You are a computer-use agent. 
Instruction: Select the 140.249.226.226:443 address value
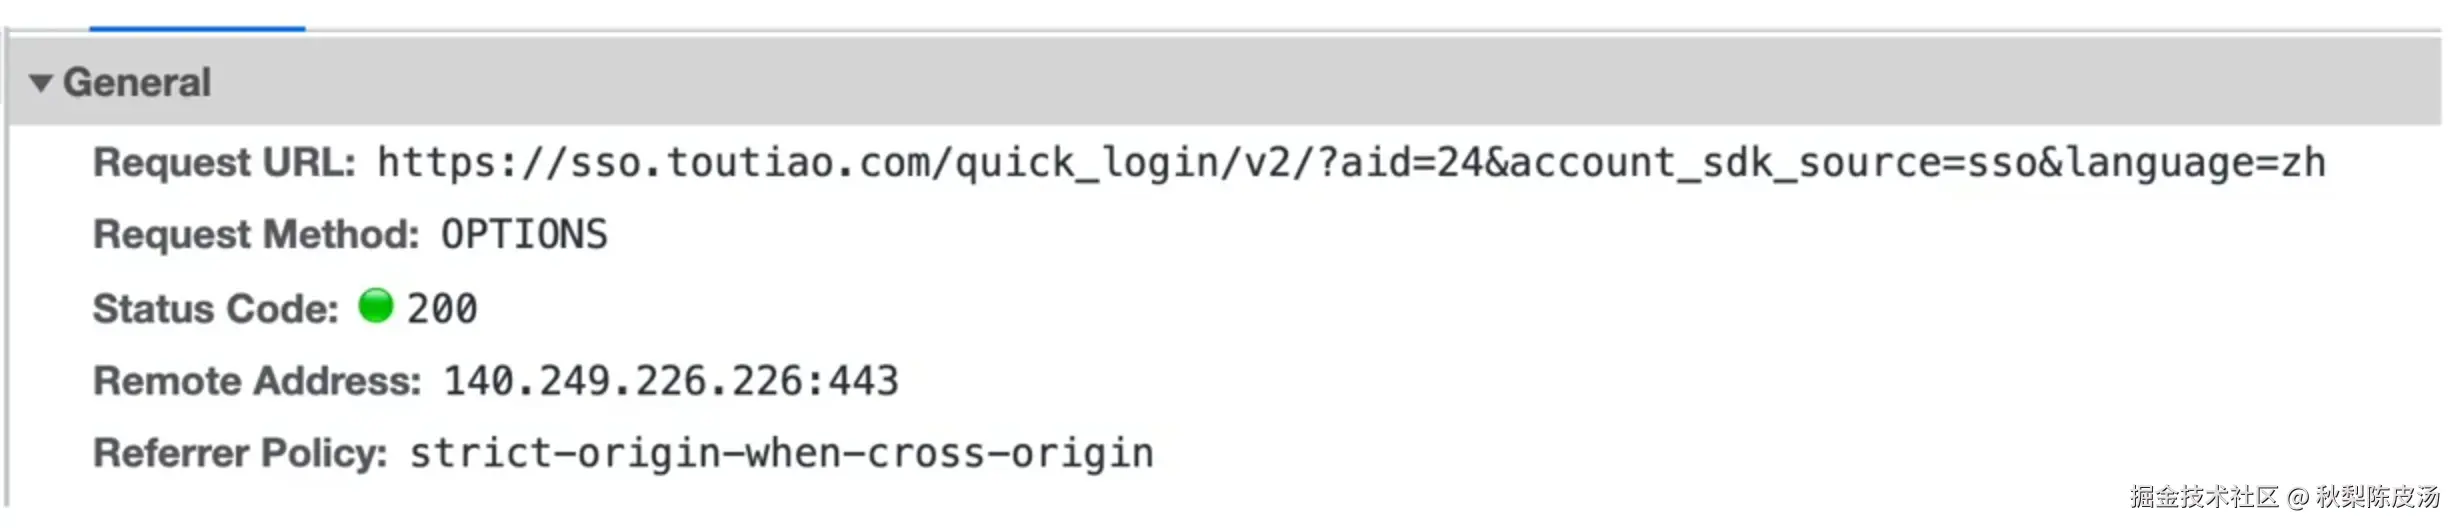671,381
